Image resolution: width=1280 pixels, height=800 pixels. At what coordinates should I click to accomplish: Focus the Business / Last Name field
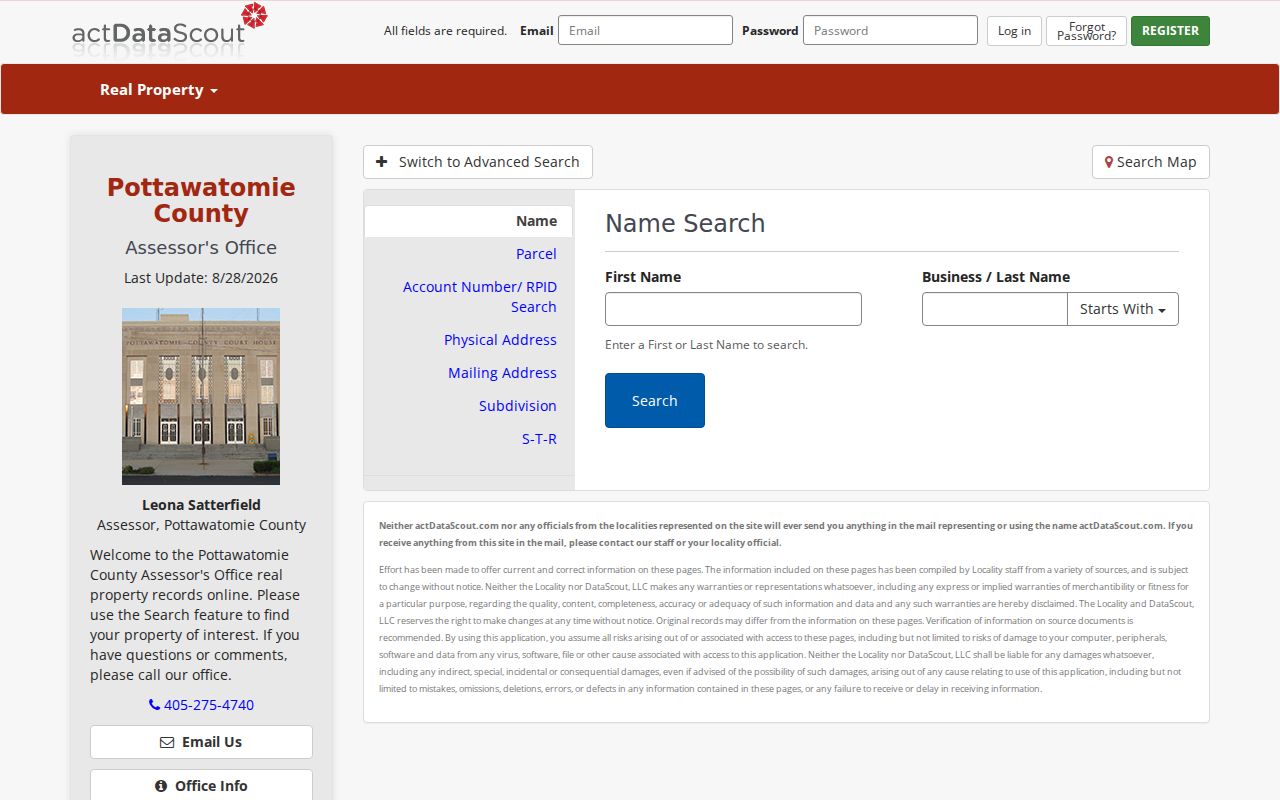pyautogui.click(x=995, y=309)
